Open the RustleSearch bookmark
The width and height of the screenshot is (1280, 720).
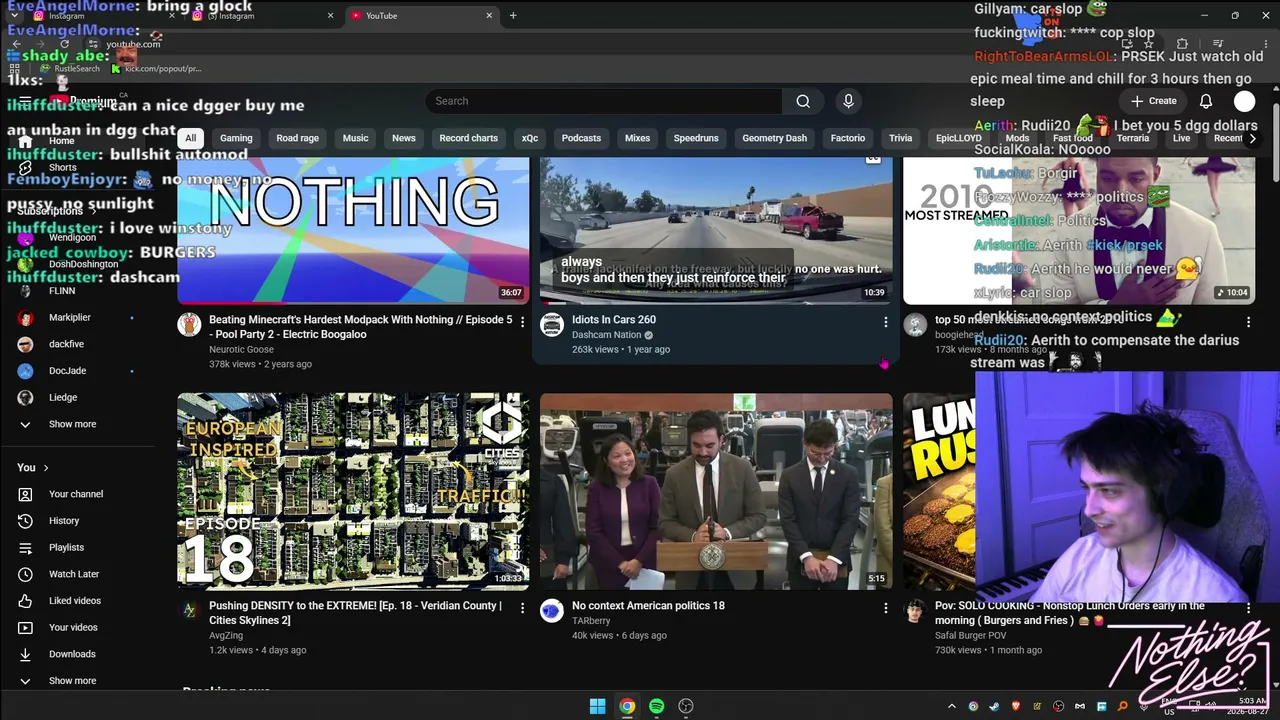[x=70, y=69]
